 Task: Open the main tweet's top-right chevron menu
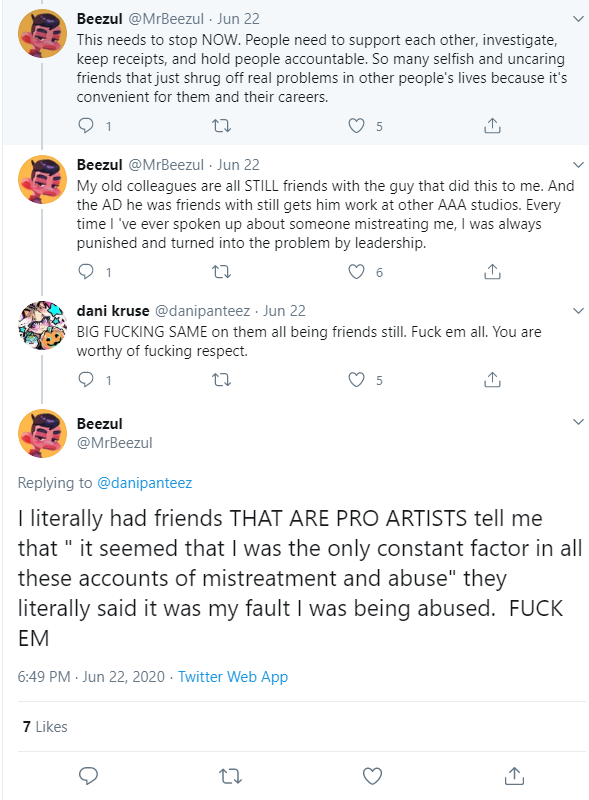coord(578,421)
